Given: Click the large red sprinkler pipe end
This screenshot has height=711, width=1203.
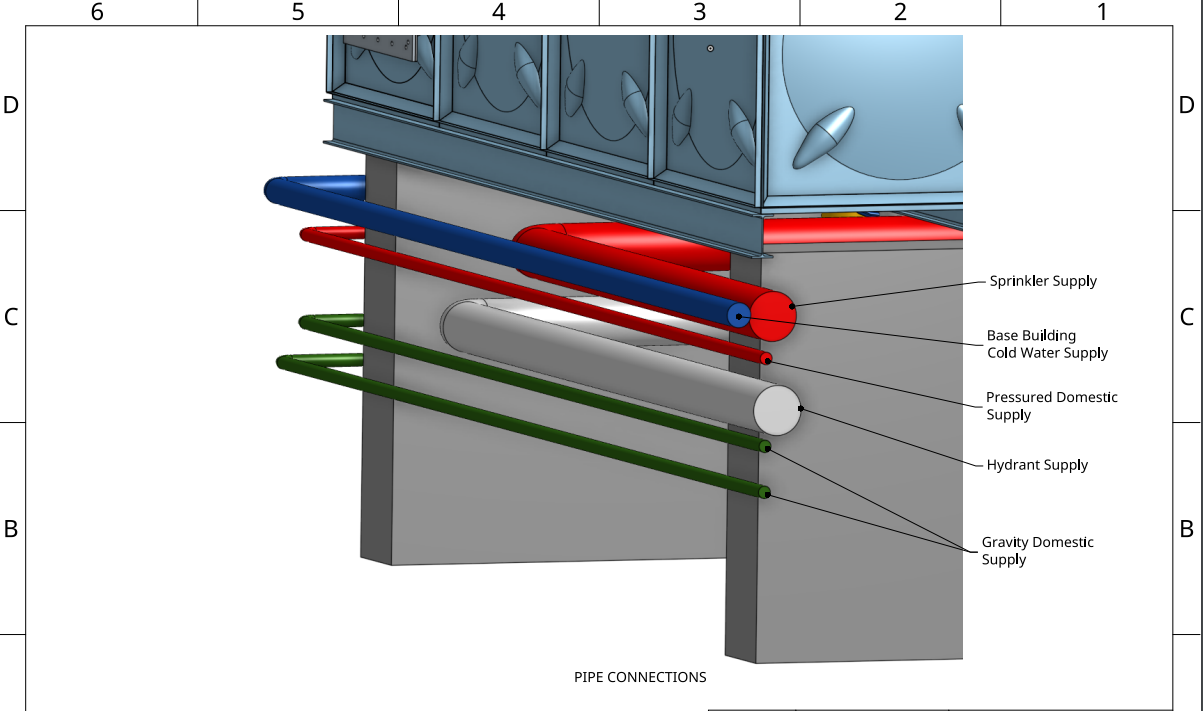Looking at the screenshot, I should tap(773, 315).
